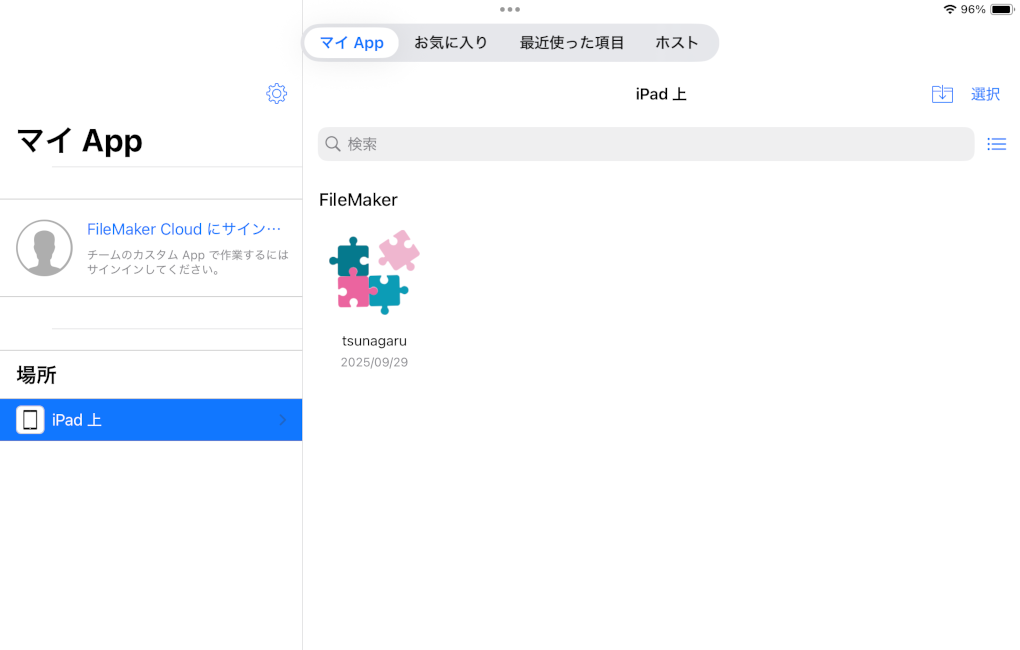The height and width of the screenshot is (650, 1020).
Task: Switch to the お気に入り tab
Action: (x=451, y=43)
